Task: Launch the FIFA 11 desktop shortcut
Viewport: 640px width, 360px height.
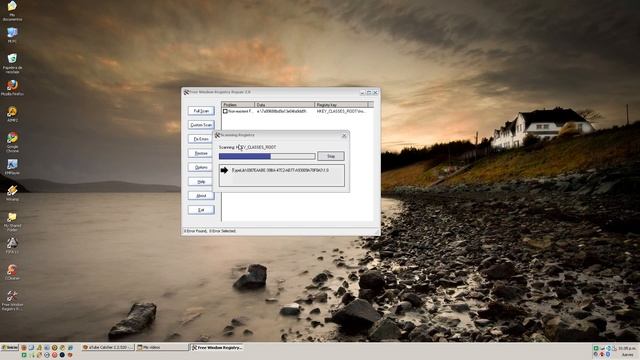Action: coord(12,246)
